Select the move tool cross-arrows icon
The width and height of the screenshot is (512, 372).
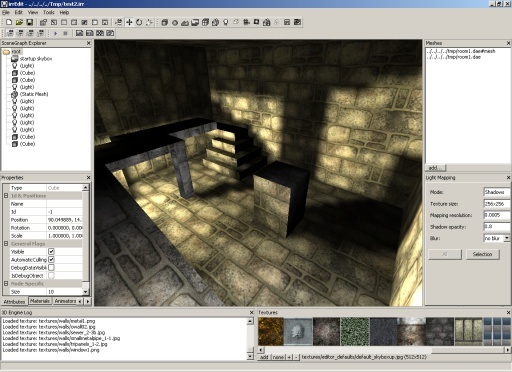[129, 22]
